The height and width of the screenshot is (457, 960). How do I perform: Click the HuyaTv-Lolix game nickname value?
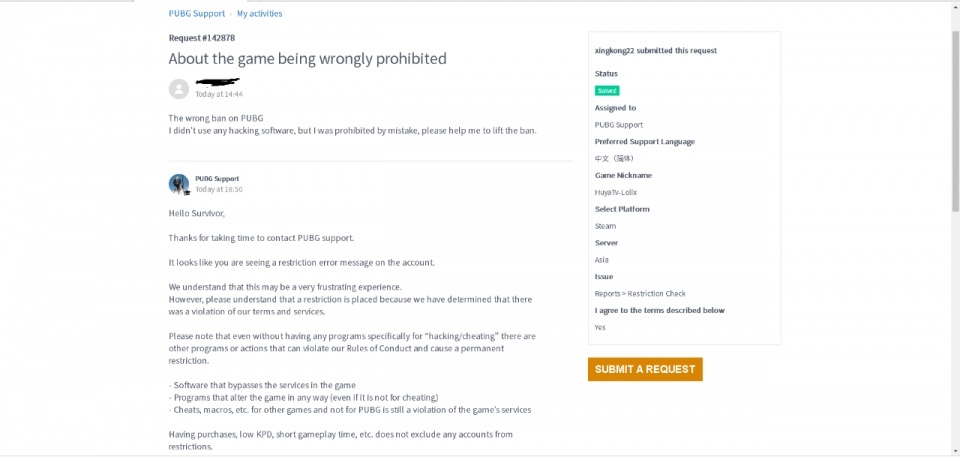point(615,192)
